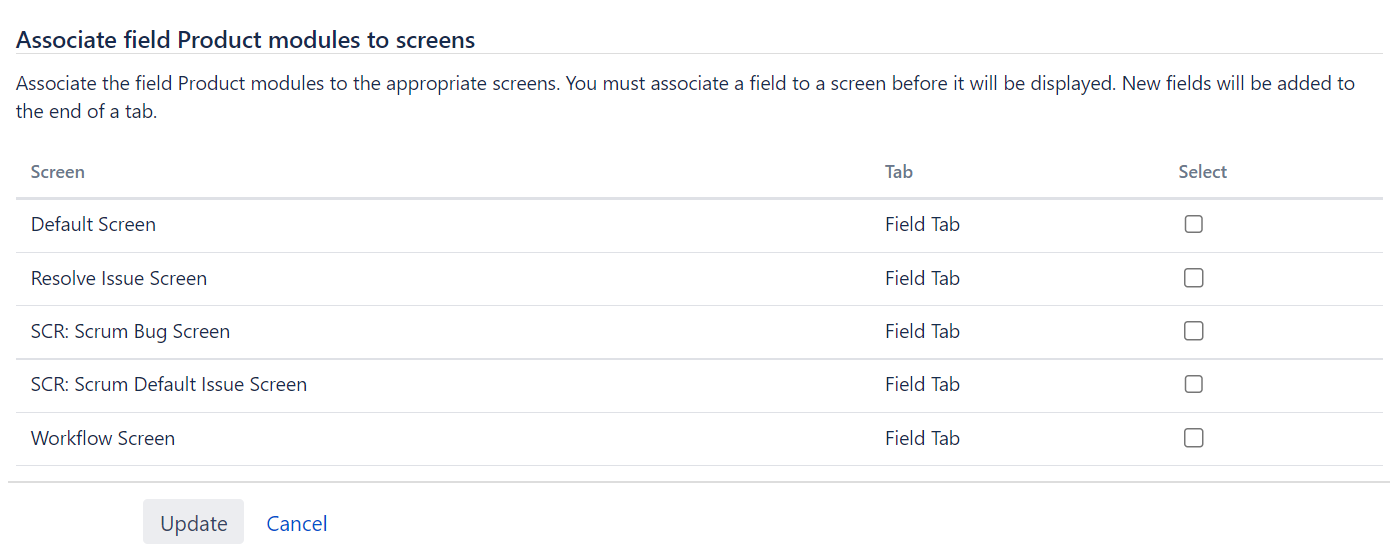Click the Tab column header
The width and height of the screenshot is (1396, 559).
pyautogui.click(x=899, y=172)
